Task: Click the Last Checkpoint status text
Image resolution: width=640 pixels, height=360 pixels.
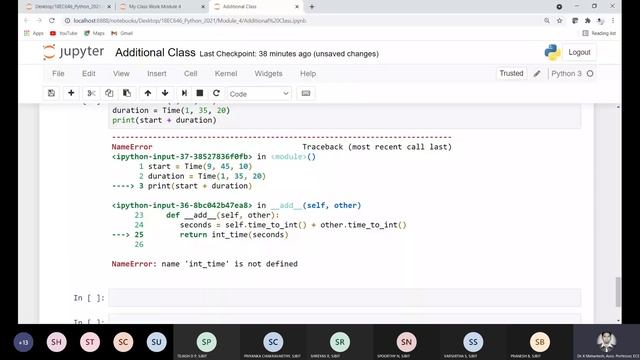Action: point(289,53)
